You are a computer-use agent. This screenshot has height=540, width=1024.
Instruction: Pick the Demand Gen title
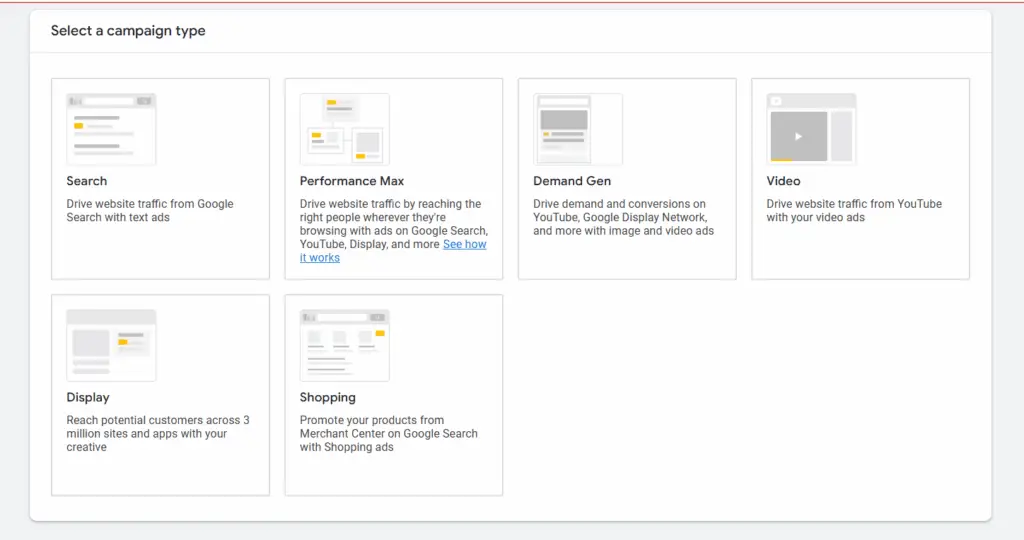(572, 181)
